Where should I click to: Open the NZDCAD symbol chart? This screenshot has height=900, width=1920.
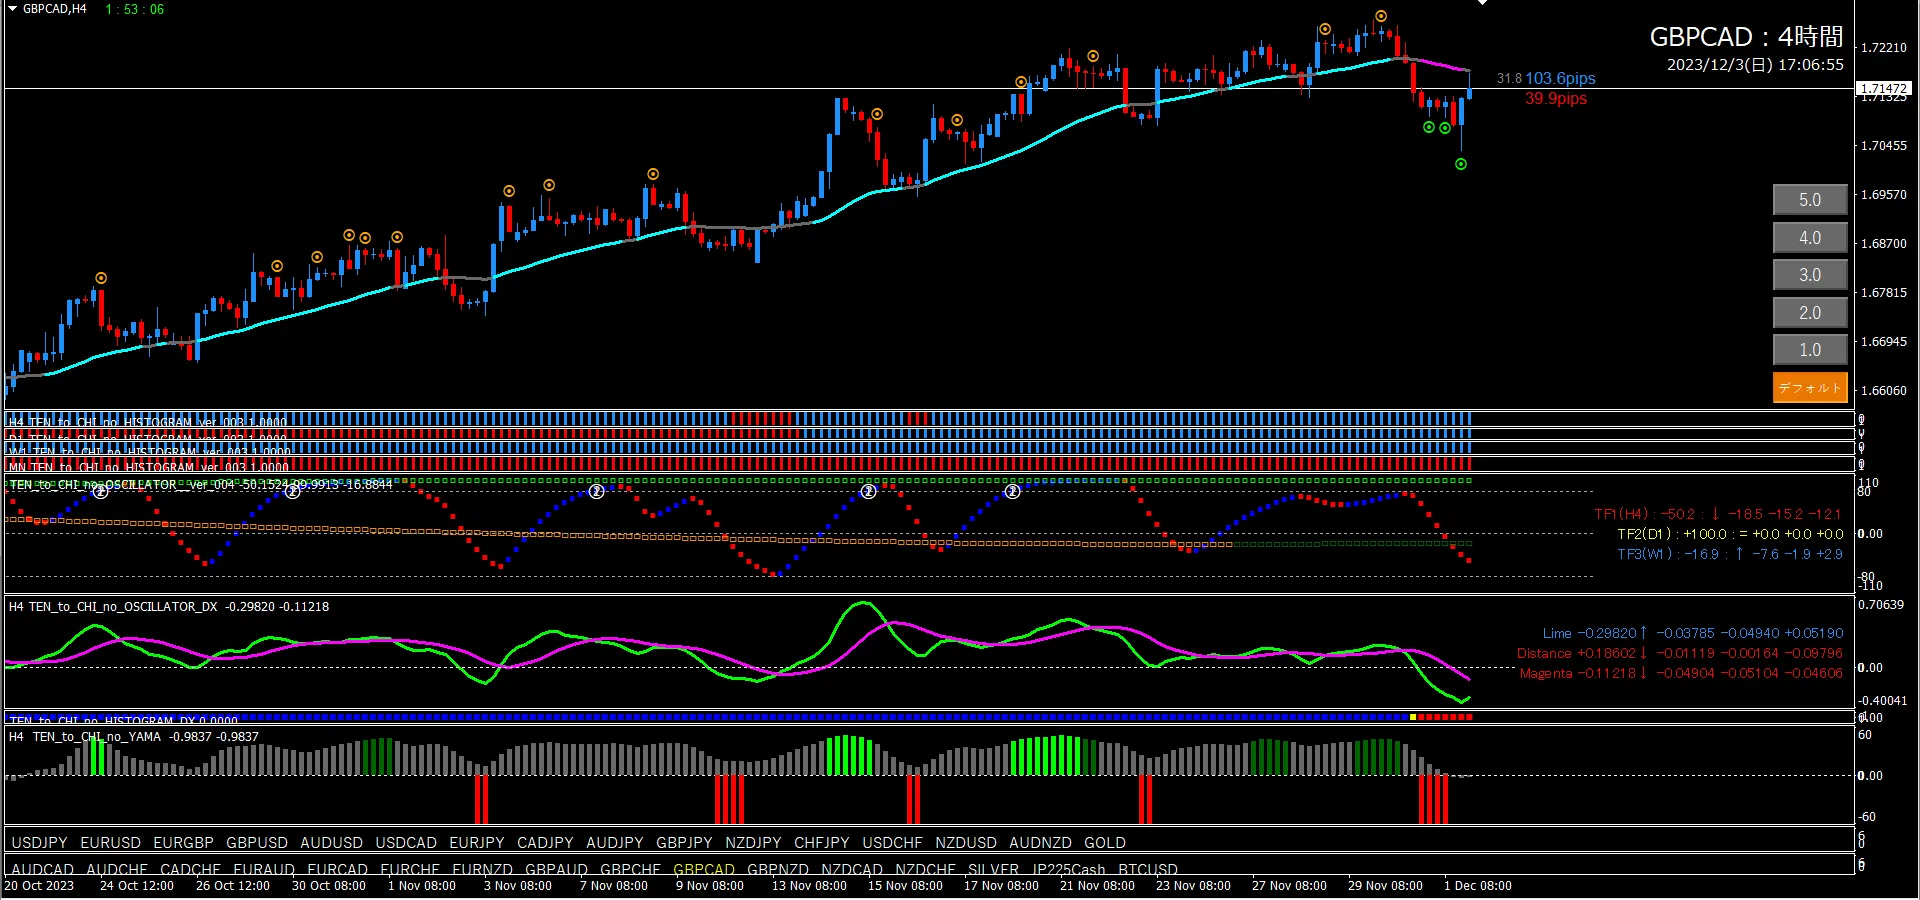click(852, 870)
